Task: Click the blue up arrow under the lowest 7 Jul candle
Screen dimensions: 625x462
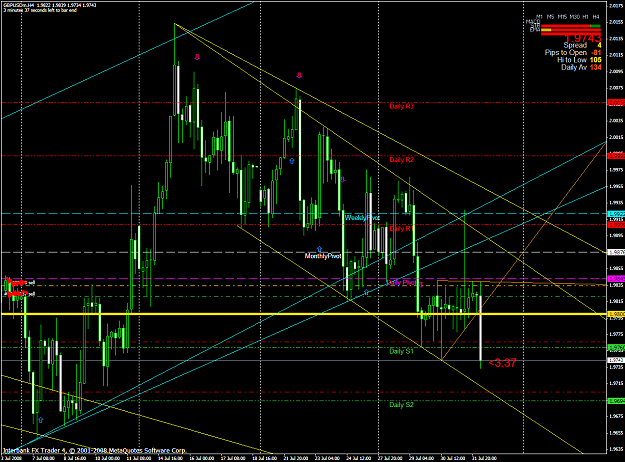Action: coord(41,420)
